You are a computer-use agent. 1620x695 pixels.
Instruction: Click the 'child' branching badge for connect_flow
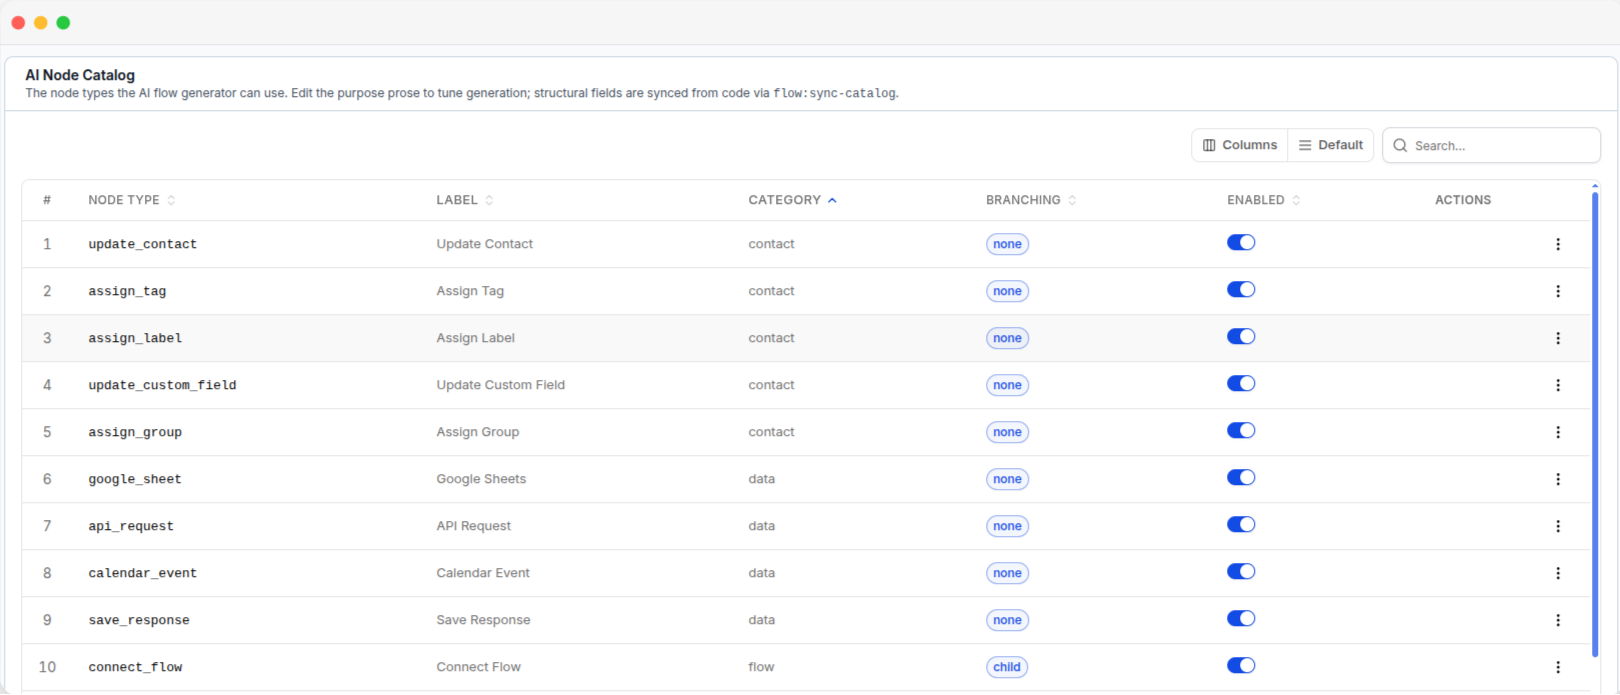click(1007, 667)
